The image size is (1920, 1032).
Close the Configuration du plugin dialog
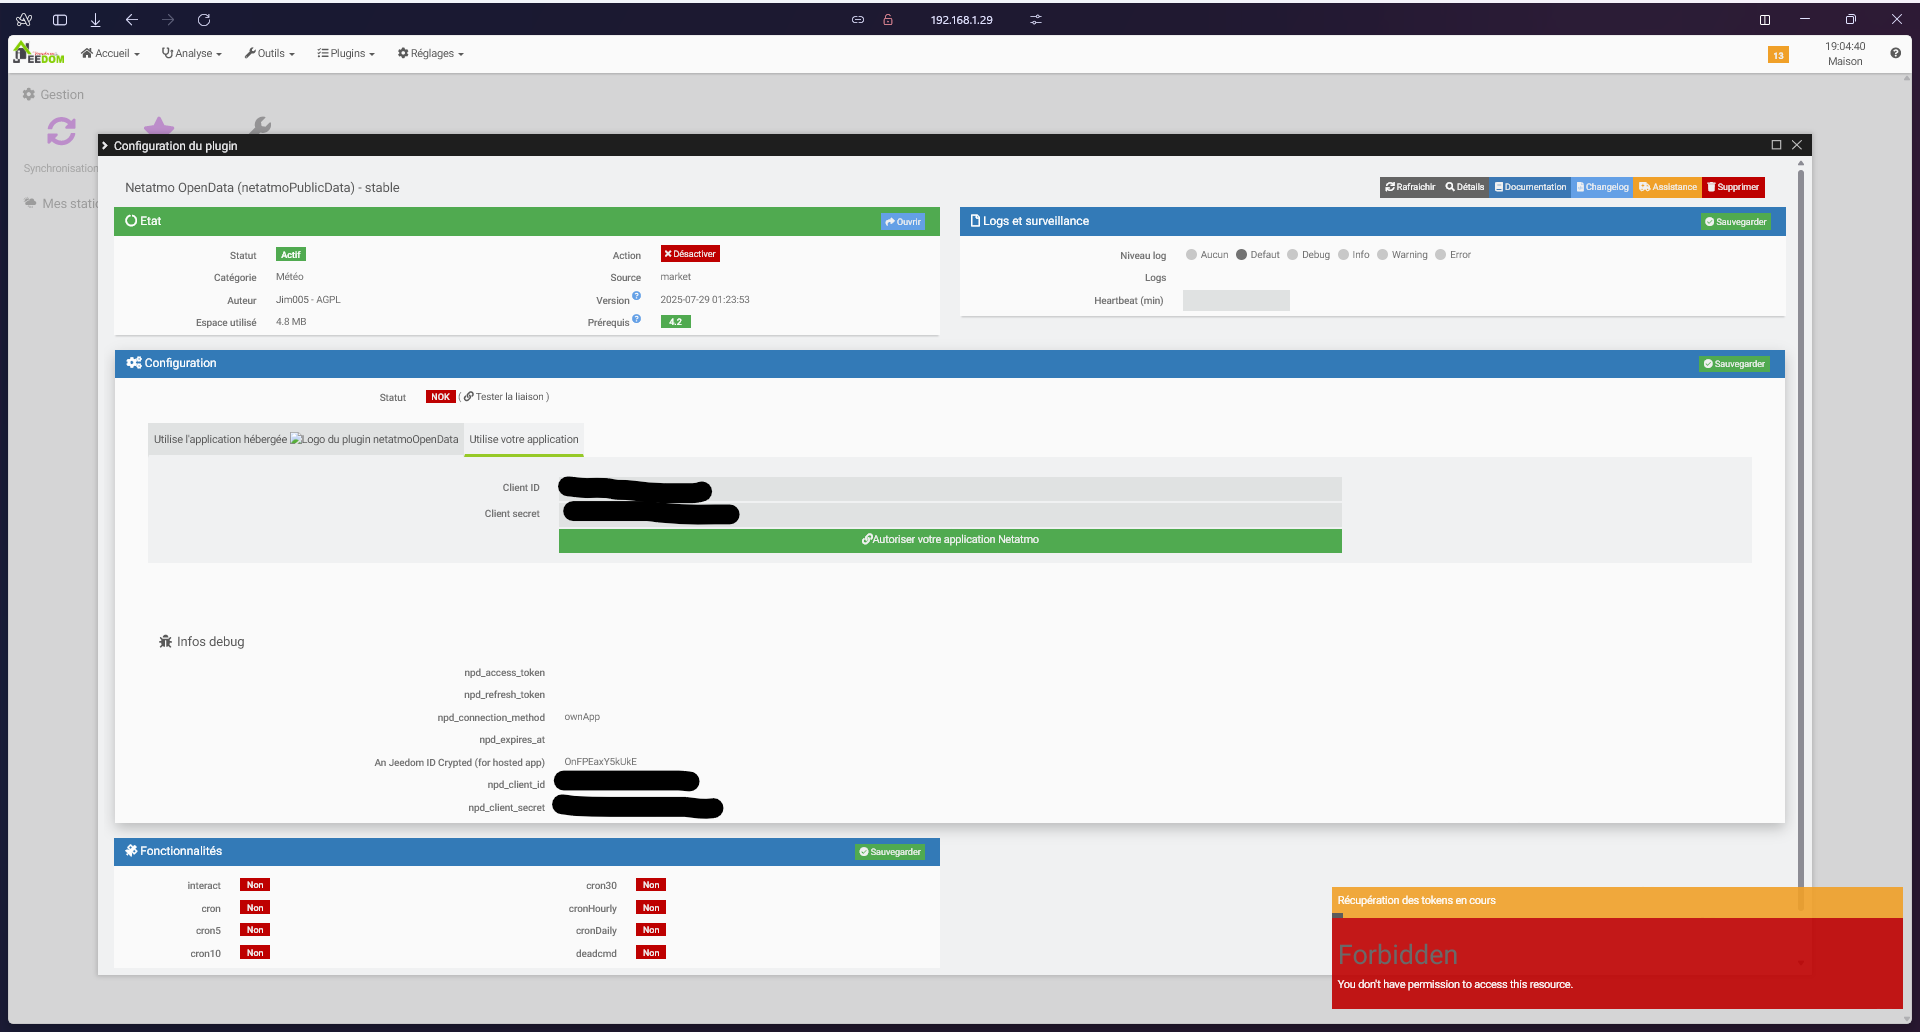(1797, 145)
